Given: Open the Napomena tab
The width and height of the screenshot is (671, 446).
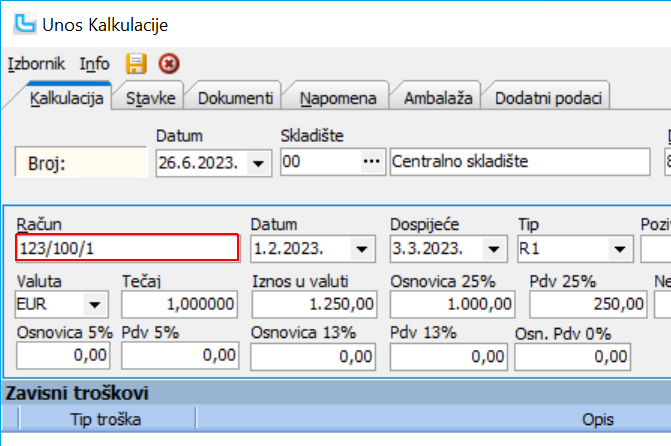Looking at the screenshot, I should click(337, 98).
